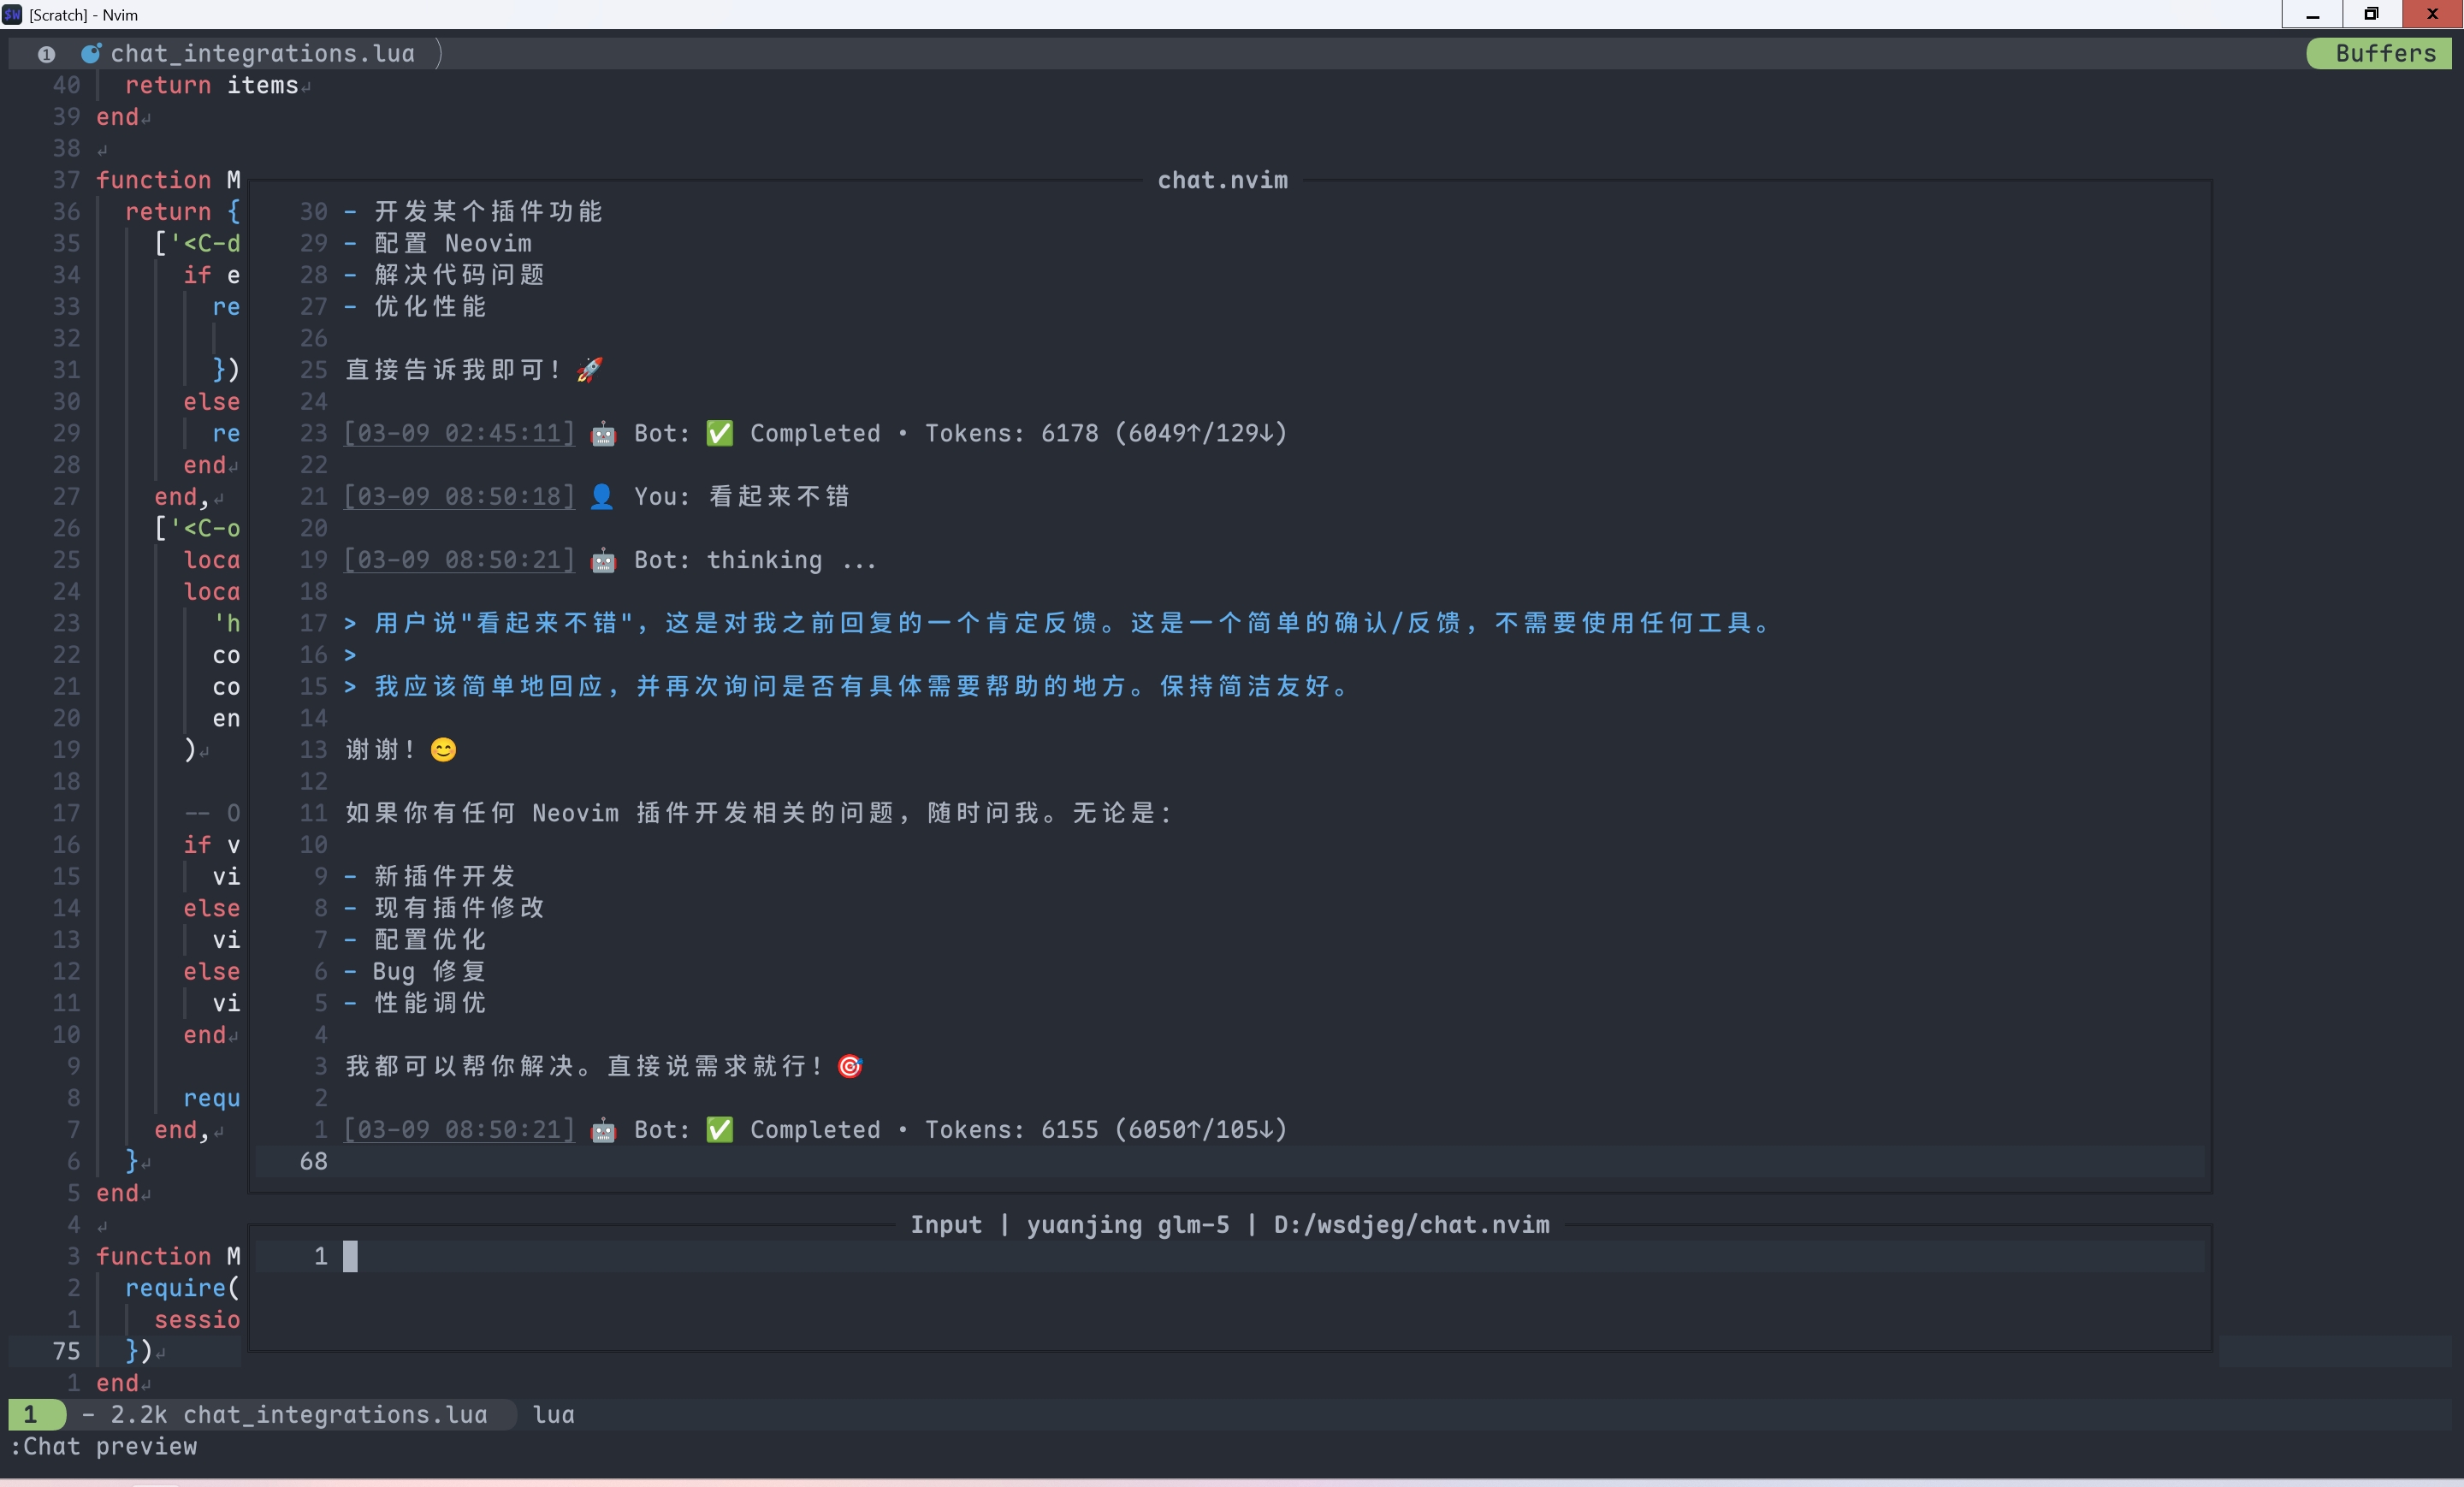Click the checkmark icon on the 02:45 Bot message
The width and height of the screenshot is (2464, 1487).
click(x=720, y=434)
